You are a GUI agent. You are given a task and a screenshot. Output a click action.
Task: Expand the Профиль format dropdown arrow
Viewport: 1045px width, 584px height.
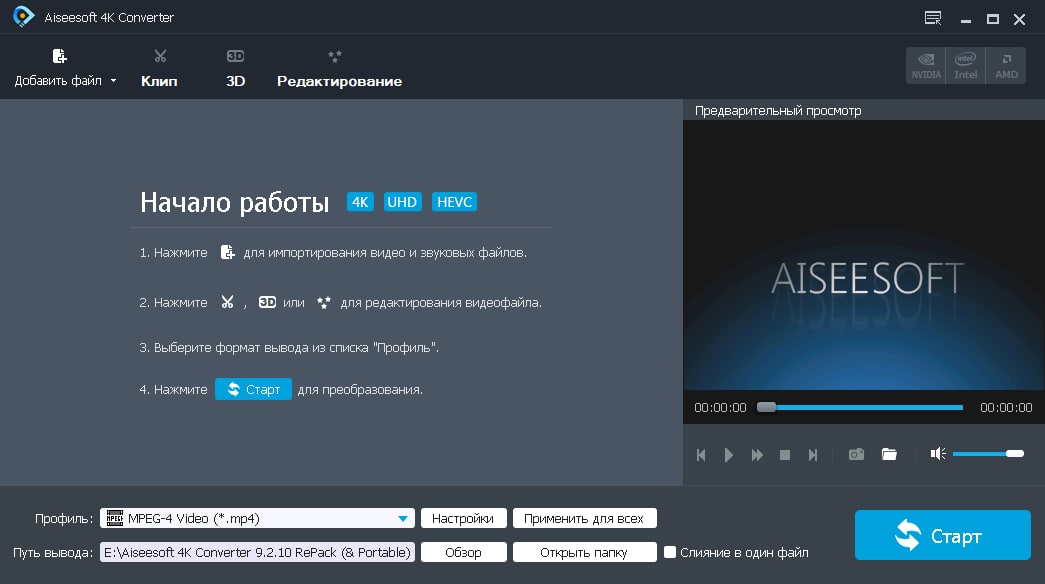tap(403, 519)
